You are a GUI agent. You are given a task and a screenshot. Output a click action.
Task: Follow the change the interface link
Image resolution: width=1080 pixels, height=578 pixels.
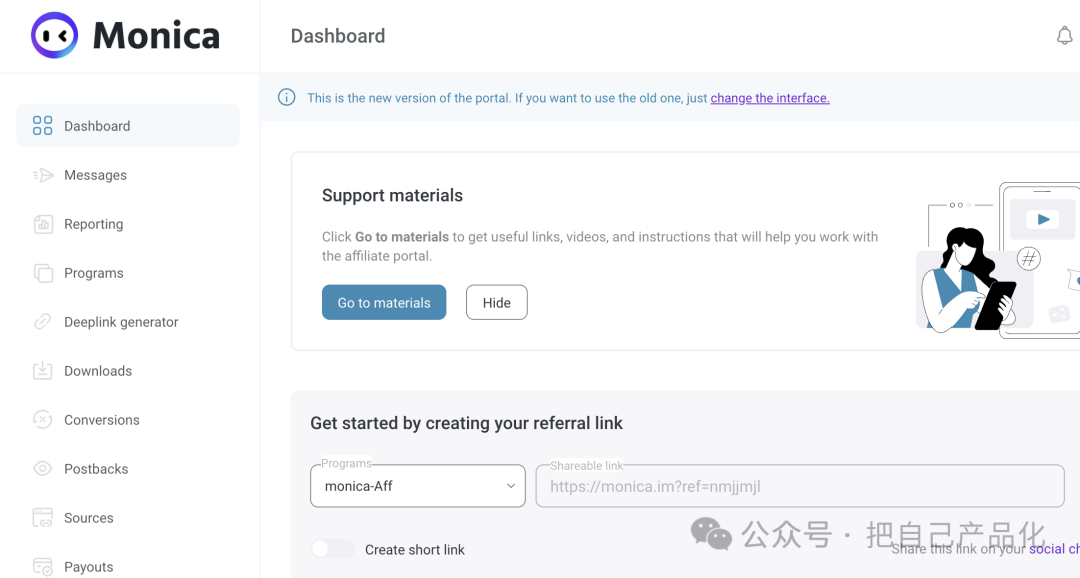(x=770, y=98)
